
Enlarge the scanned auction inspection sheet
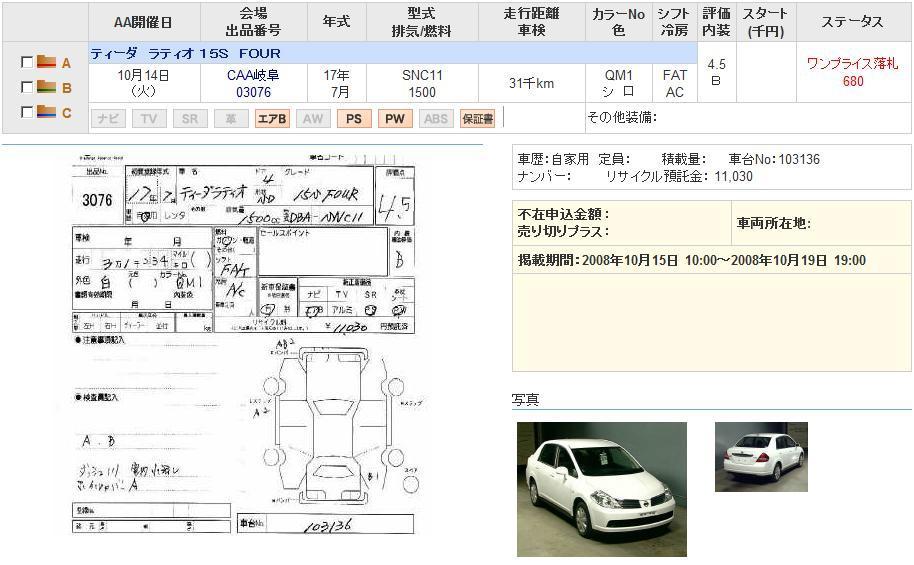click(x=243, y=344)
